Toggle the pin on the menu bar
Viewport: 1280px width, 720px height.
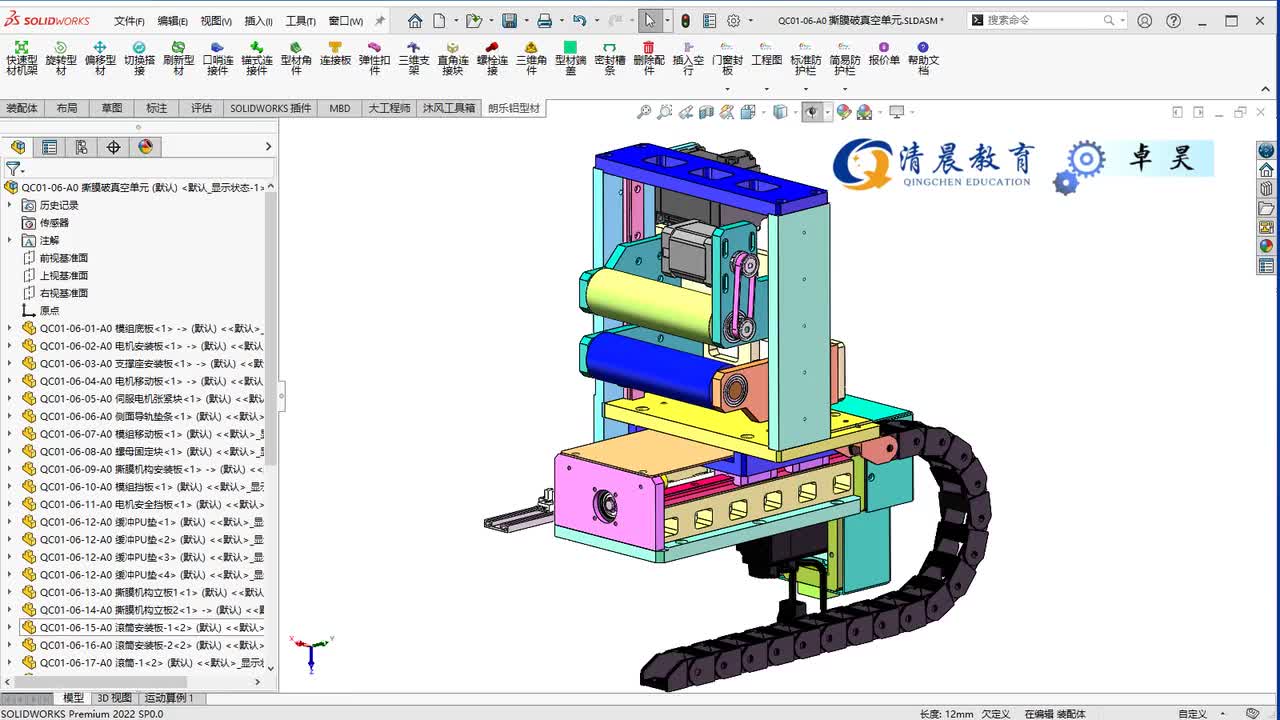tap(380, 20)
